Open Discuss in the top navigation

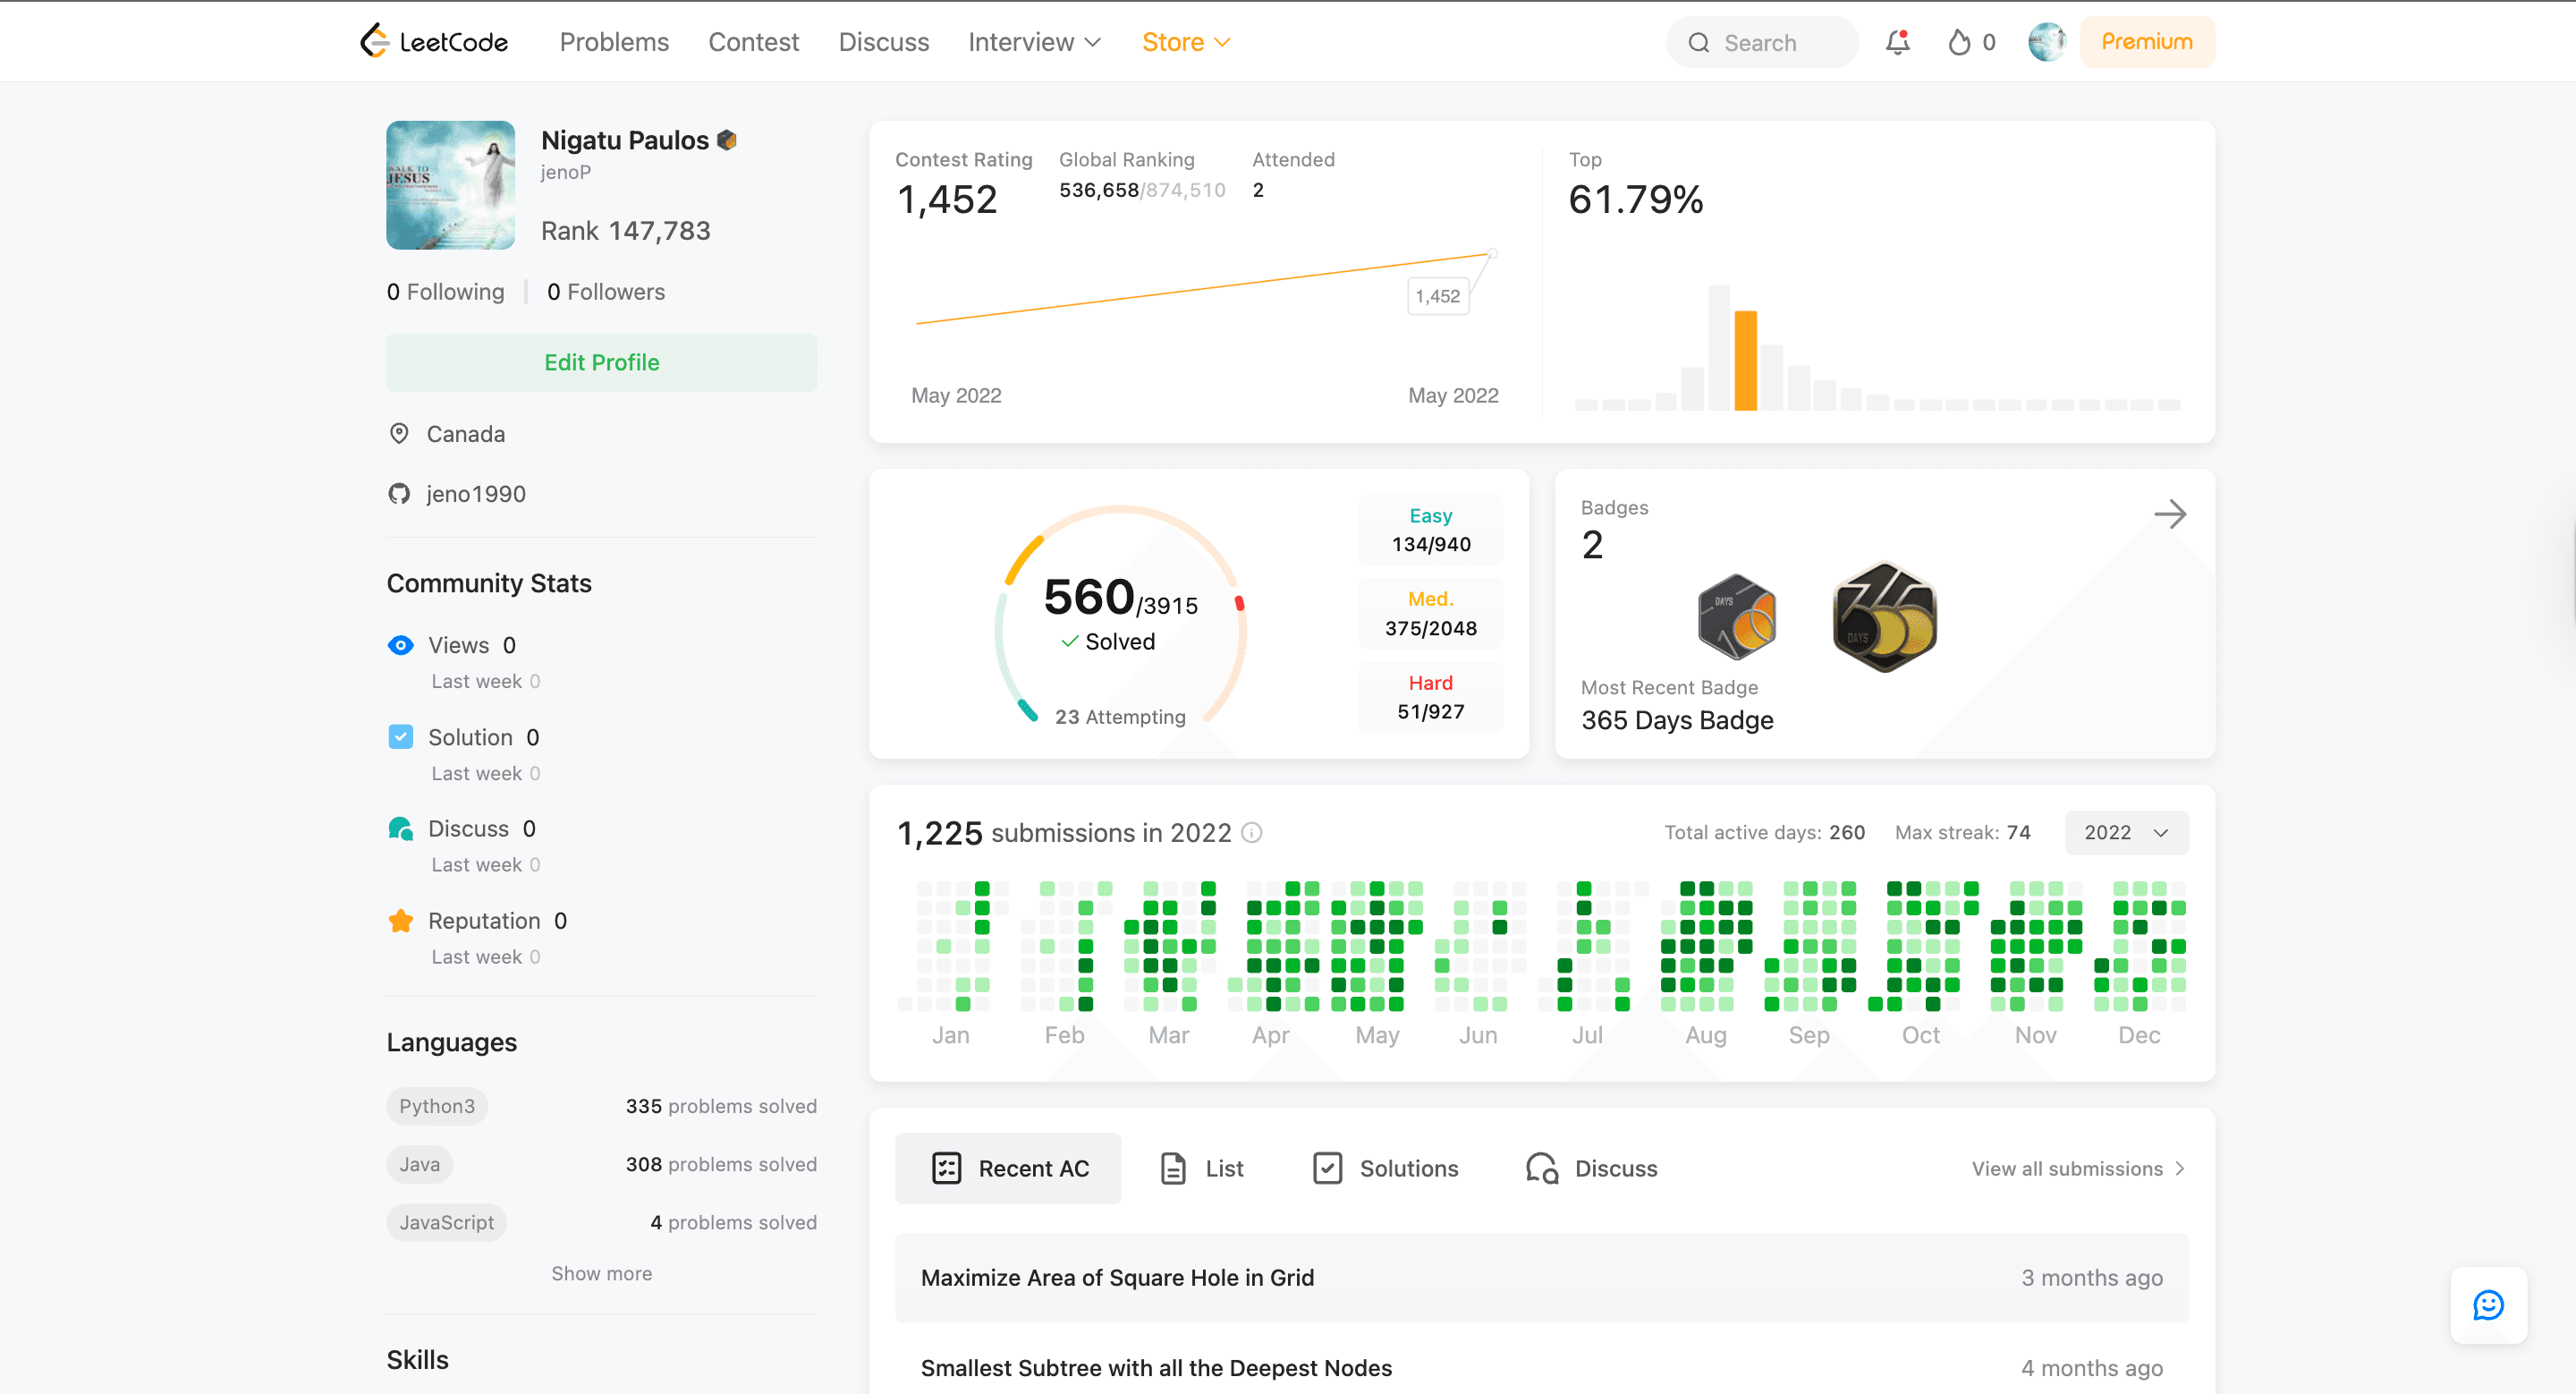884,42
